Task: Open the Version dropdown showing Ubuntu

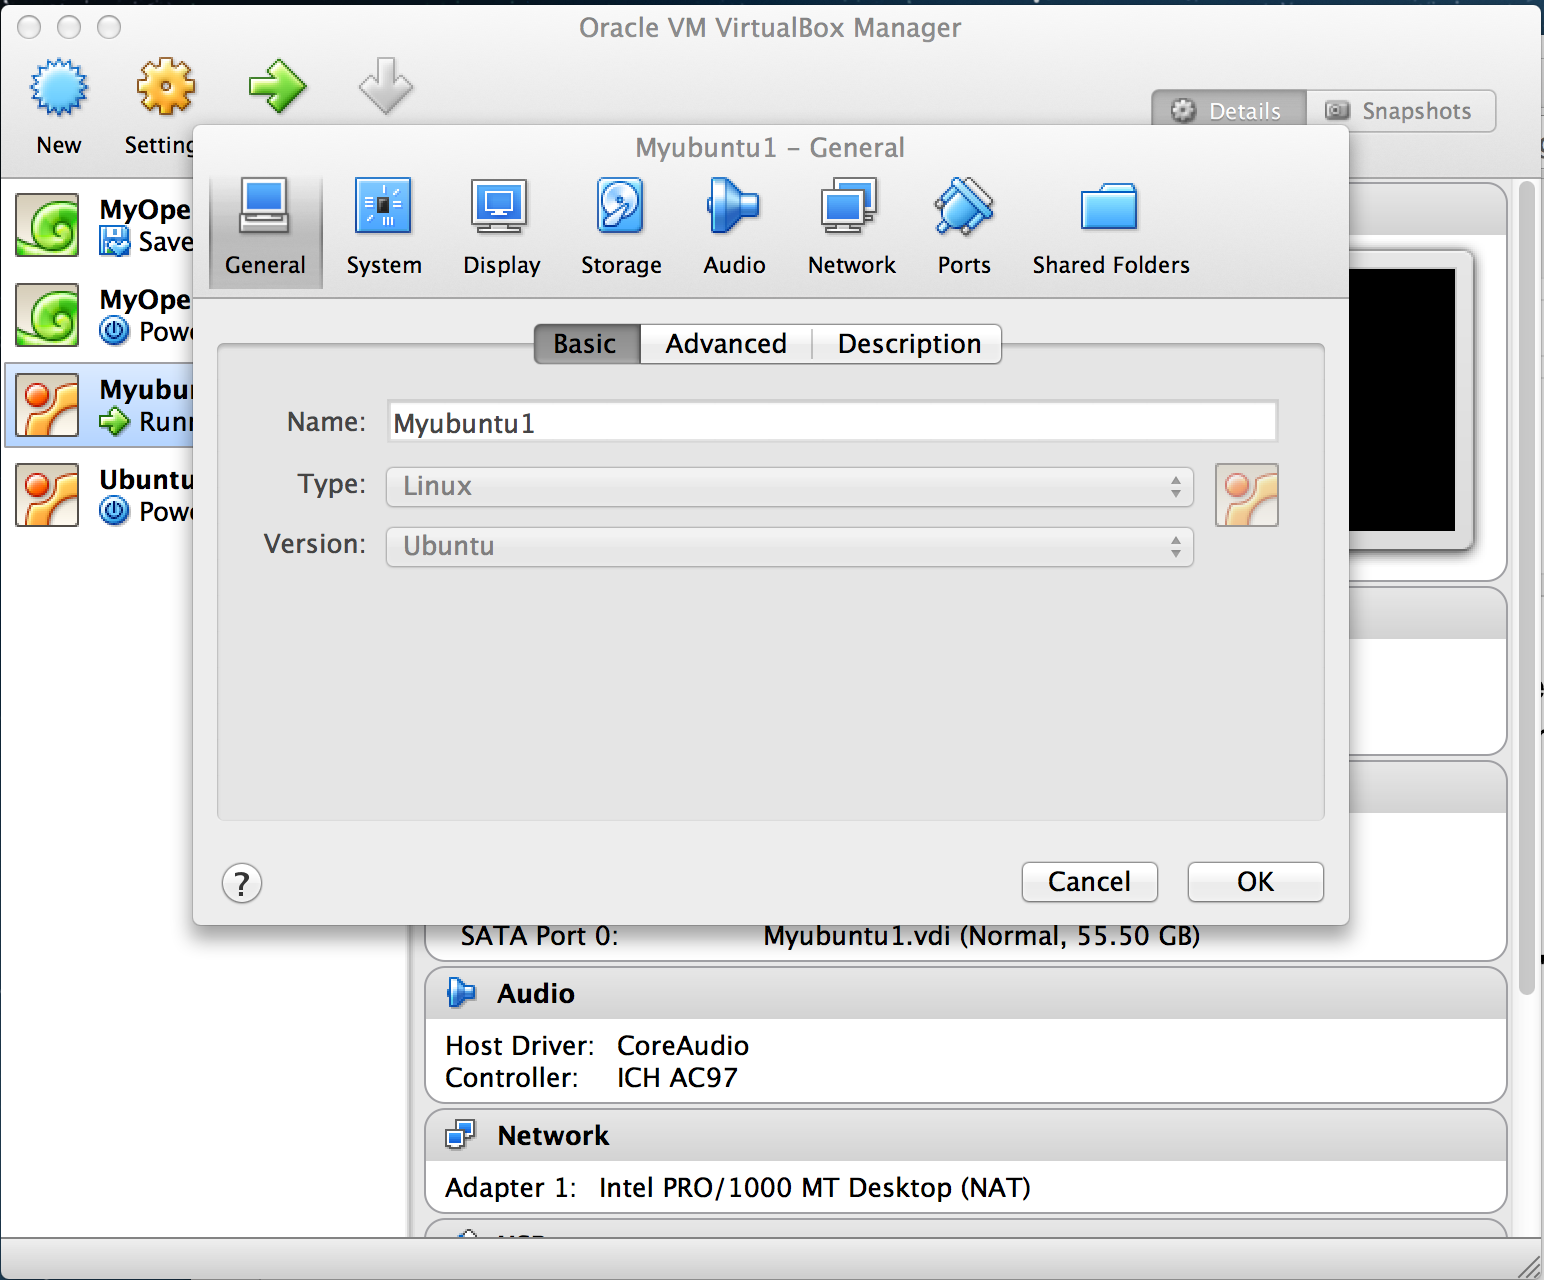Action: click(x=789, y=547)
